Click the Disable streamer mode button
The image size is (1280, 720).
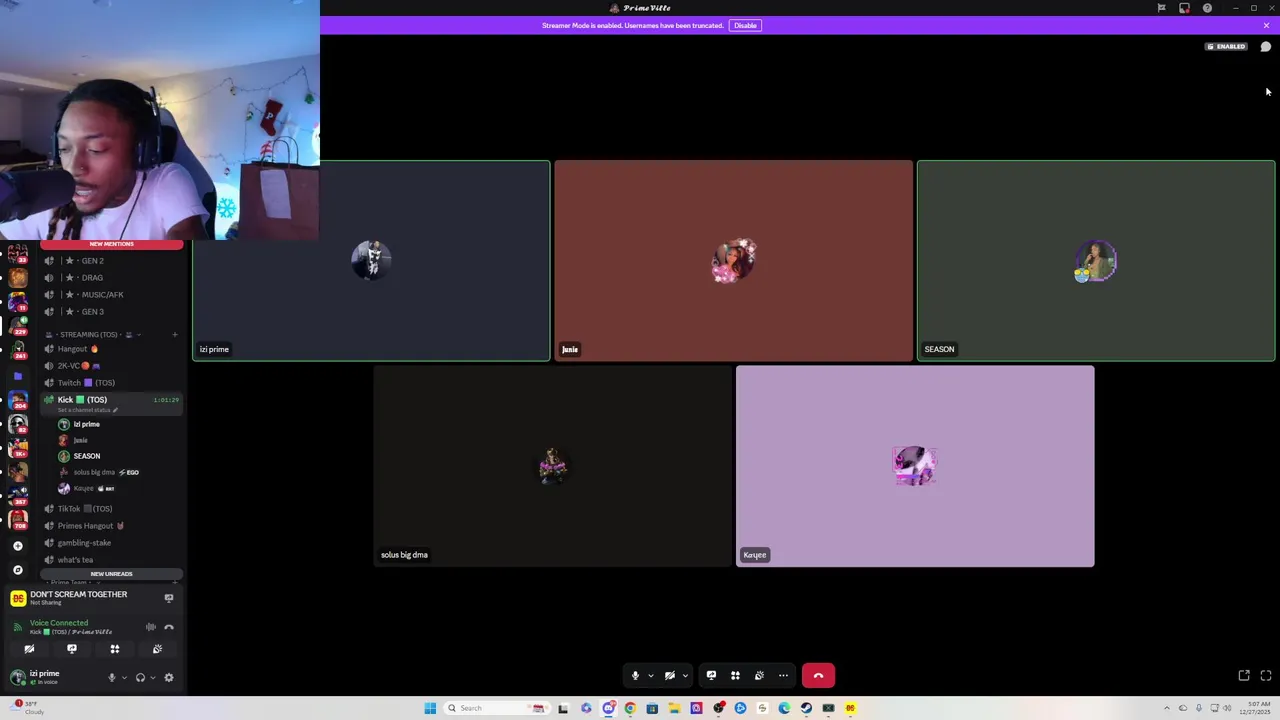pos(745,25)
